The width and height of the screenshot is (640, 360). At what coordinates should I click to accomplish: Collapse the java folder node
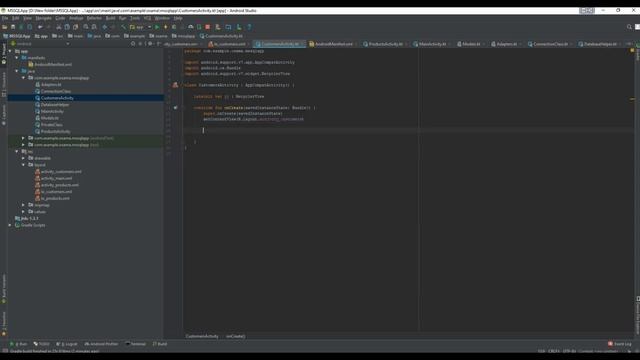point(17,71)
